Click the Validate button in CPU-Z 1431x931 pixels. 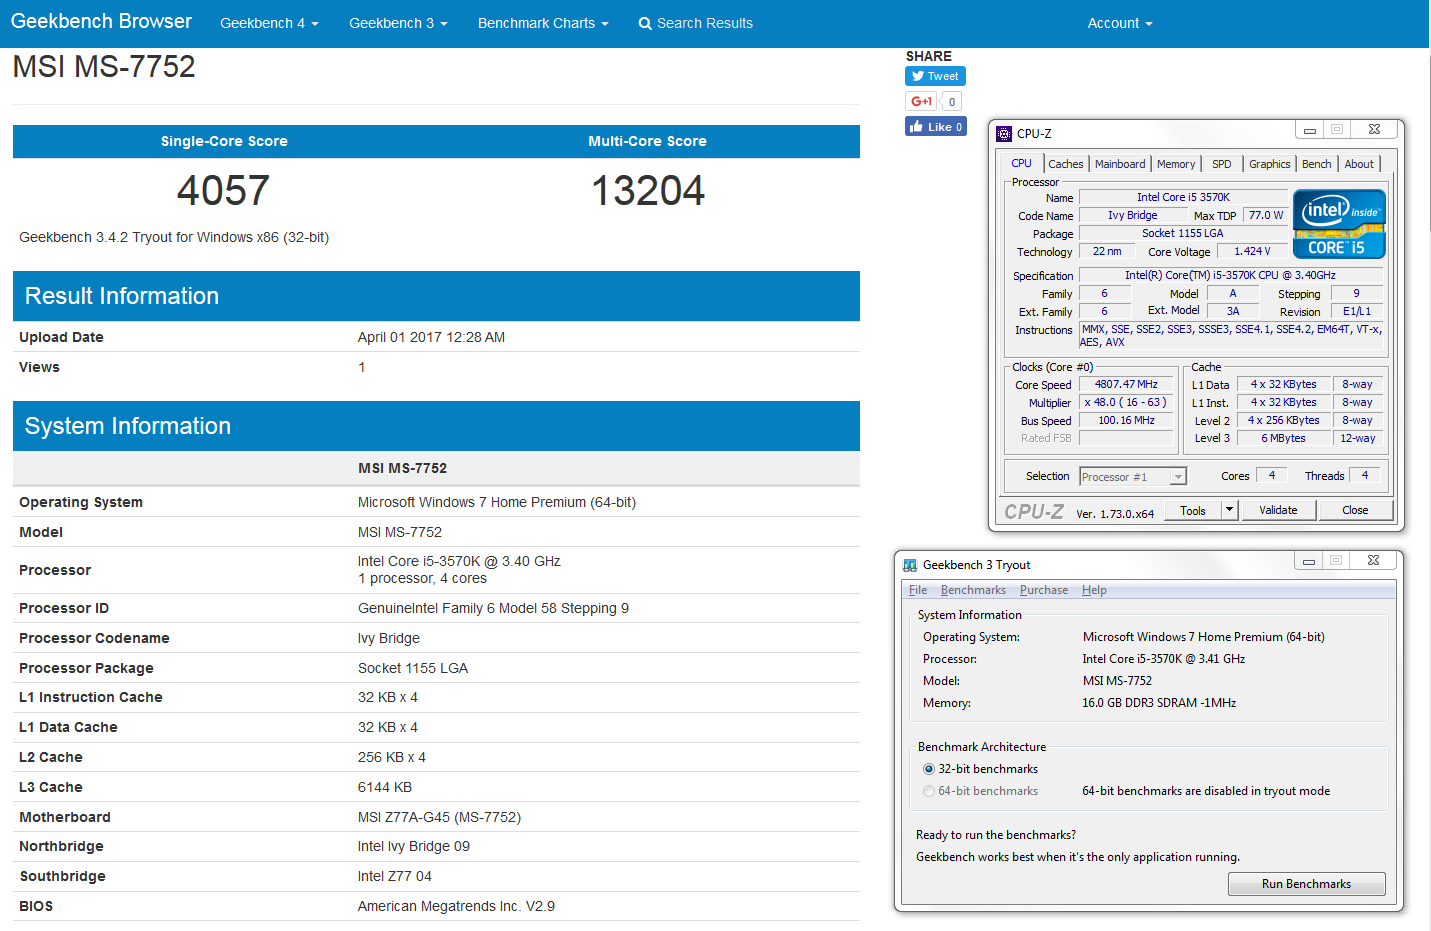[x=1278, y=510]
